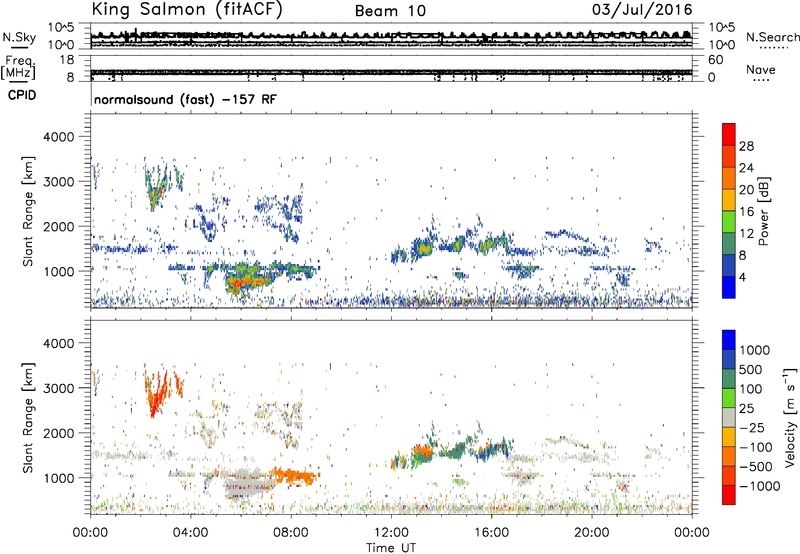Click the '12:00' time tick label
This screenshot has width=800, height=554.
click(x=391, y=533)
